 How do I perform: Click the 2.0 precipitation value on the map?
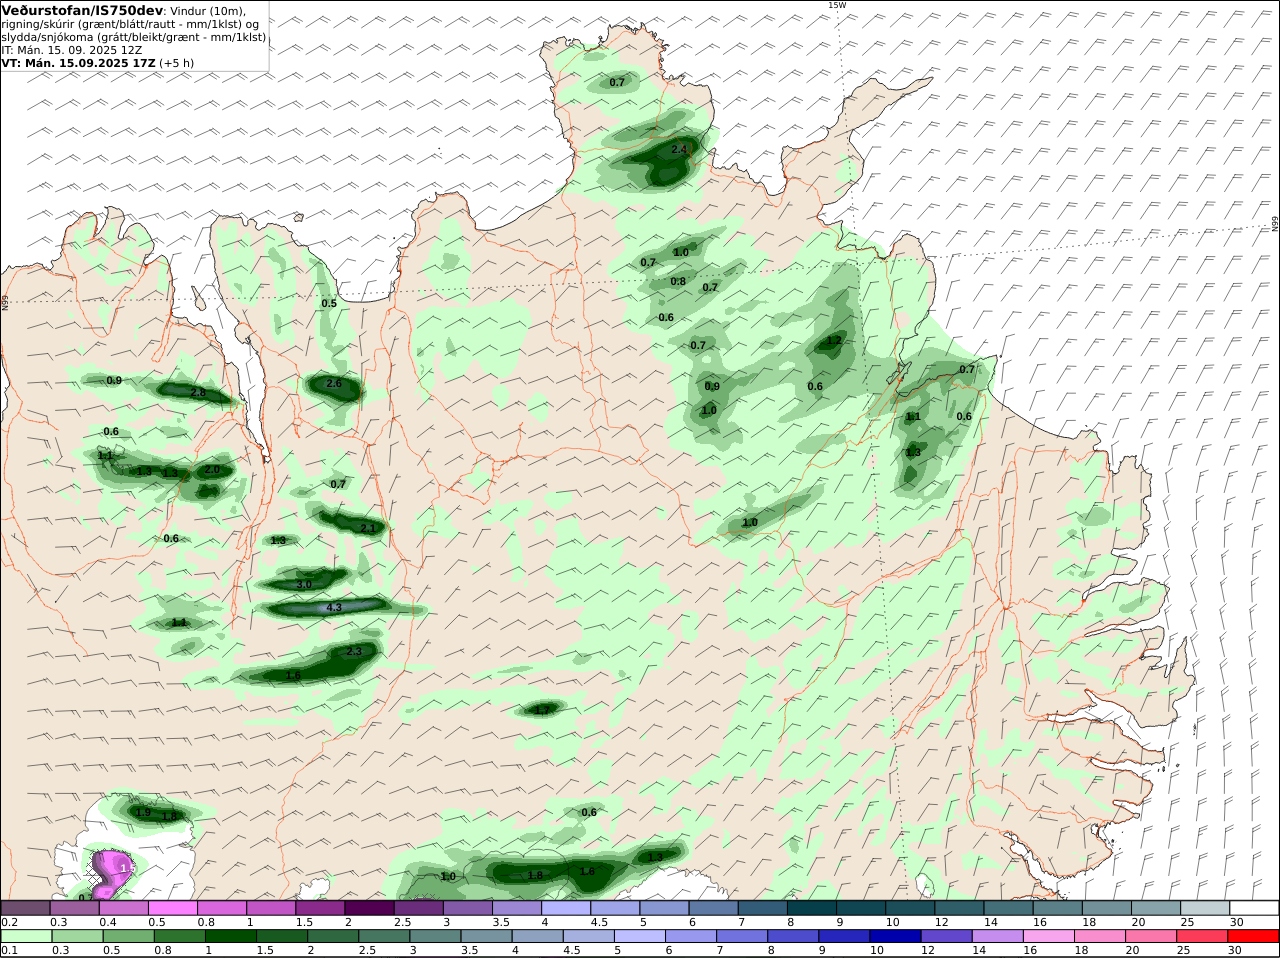click(x=212, y=470)
